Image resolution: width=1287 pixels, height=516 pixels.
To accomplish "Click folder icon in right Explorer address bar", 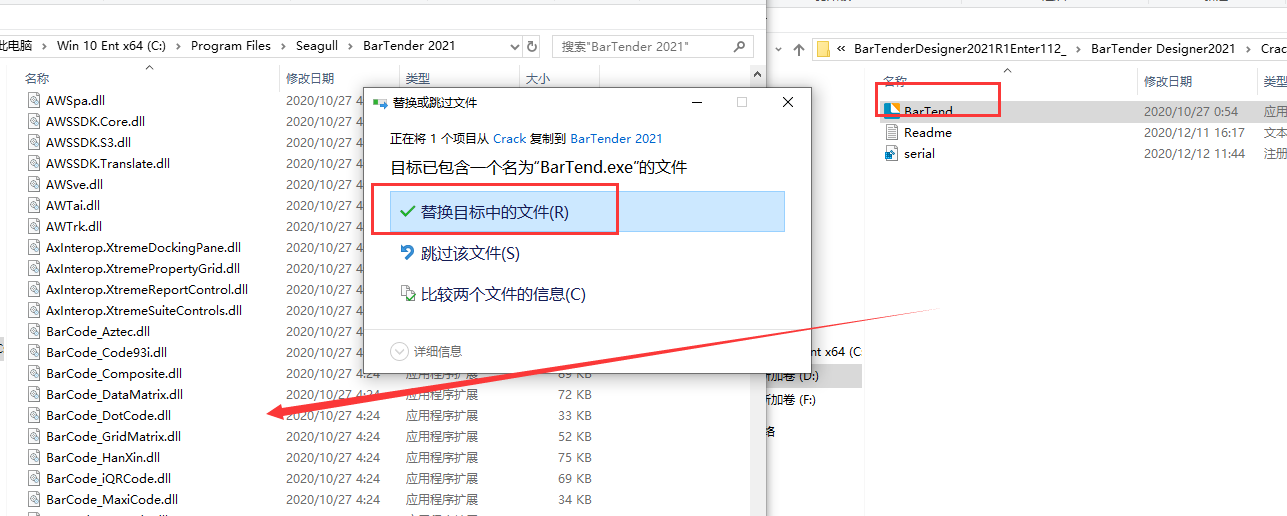I will coord(823,48).
